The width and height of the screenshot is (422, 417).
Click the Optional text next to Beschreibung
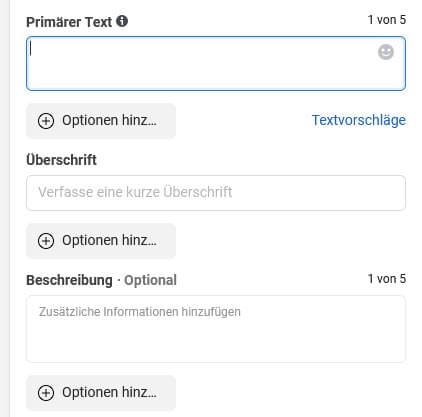coord(150,280)
